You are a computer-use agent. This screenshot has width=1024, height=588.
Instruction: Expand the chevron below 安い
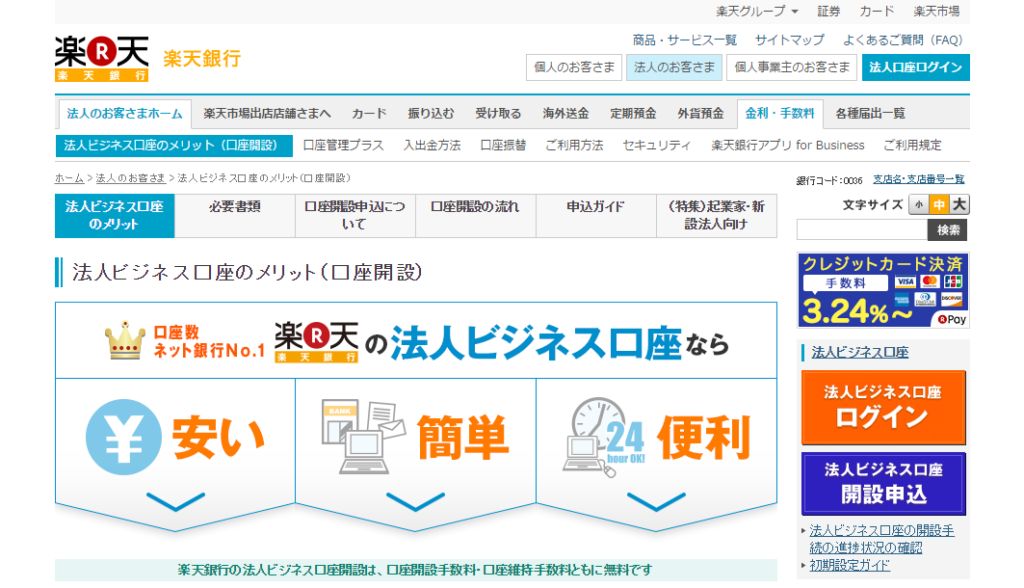tap(175, 499)
